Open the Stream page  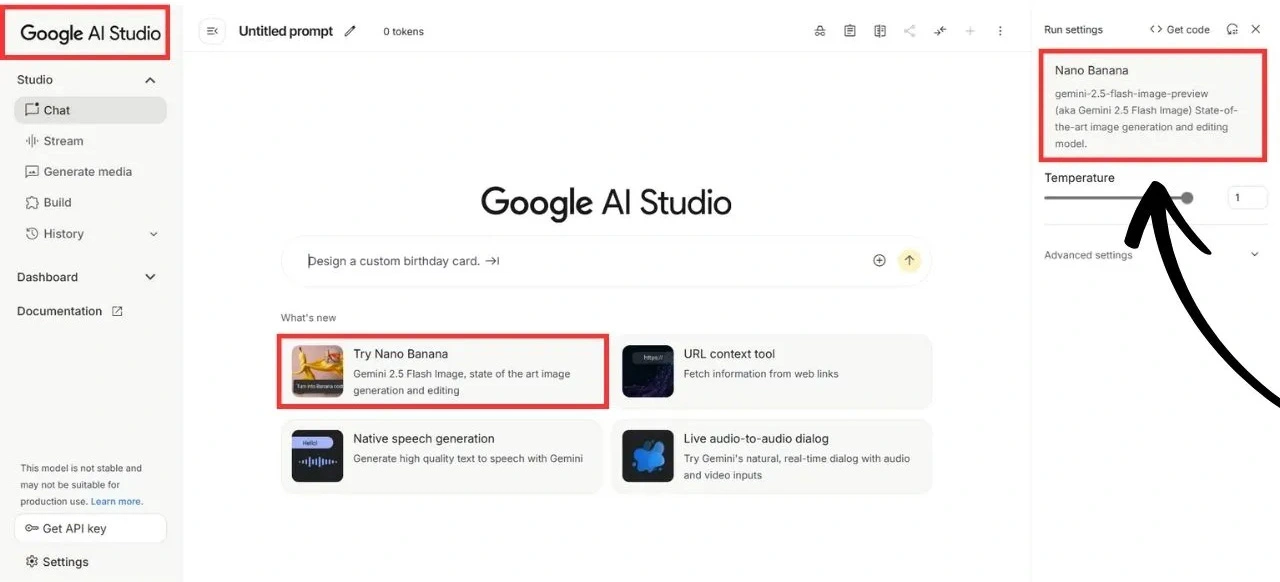tap(90, 141)
